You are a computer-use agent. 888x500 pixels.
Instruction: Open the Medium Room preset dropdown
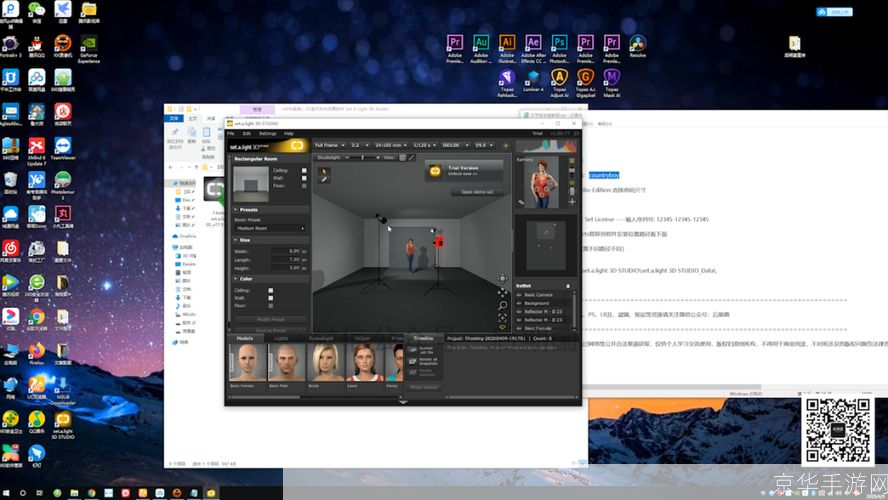[x=270, y=228]
